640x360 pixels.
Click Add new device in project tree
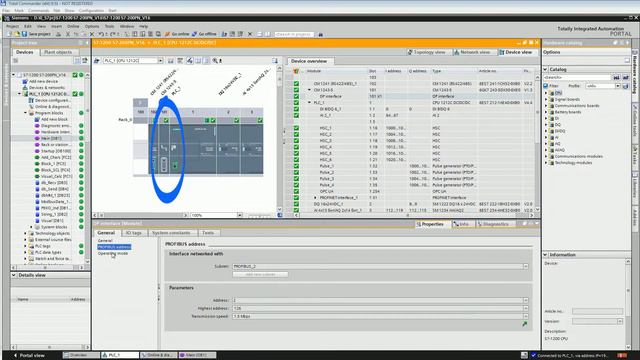click(43, 81)
